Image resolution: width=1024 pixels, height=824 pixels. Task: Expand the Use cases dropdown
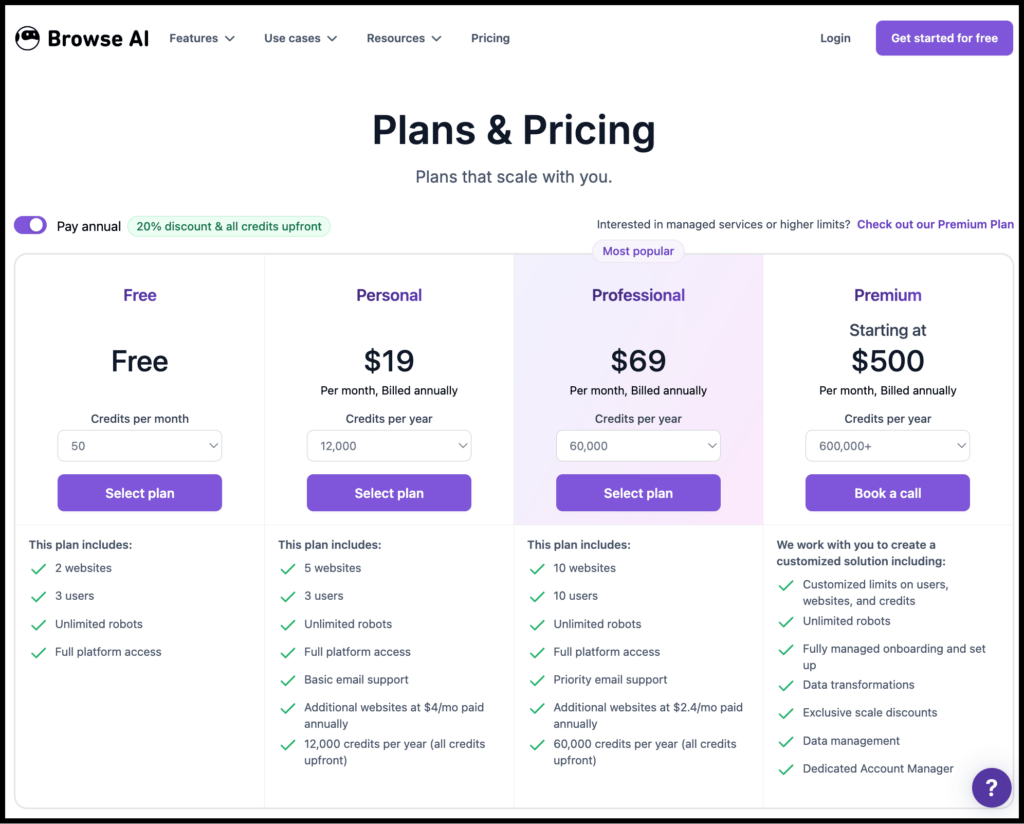click(300, 38)
